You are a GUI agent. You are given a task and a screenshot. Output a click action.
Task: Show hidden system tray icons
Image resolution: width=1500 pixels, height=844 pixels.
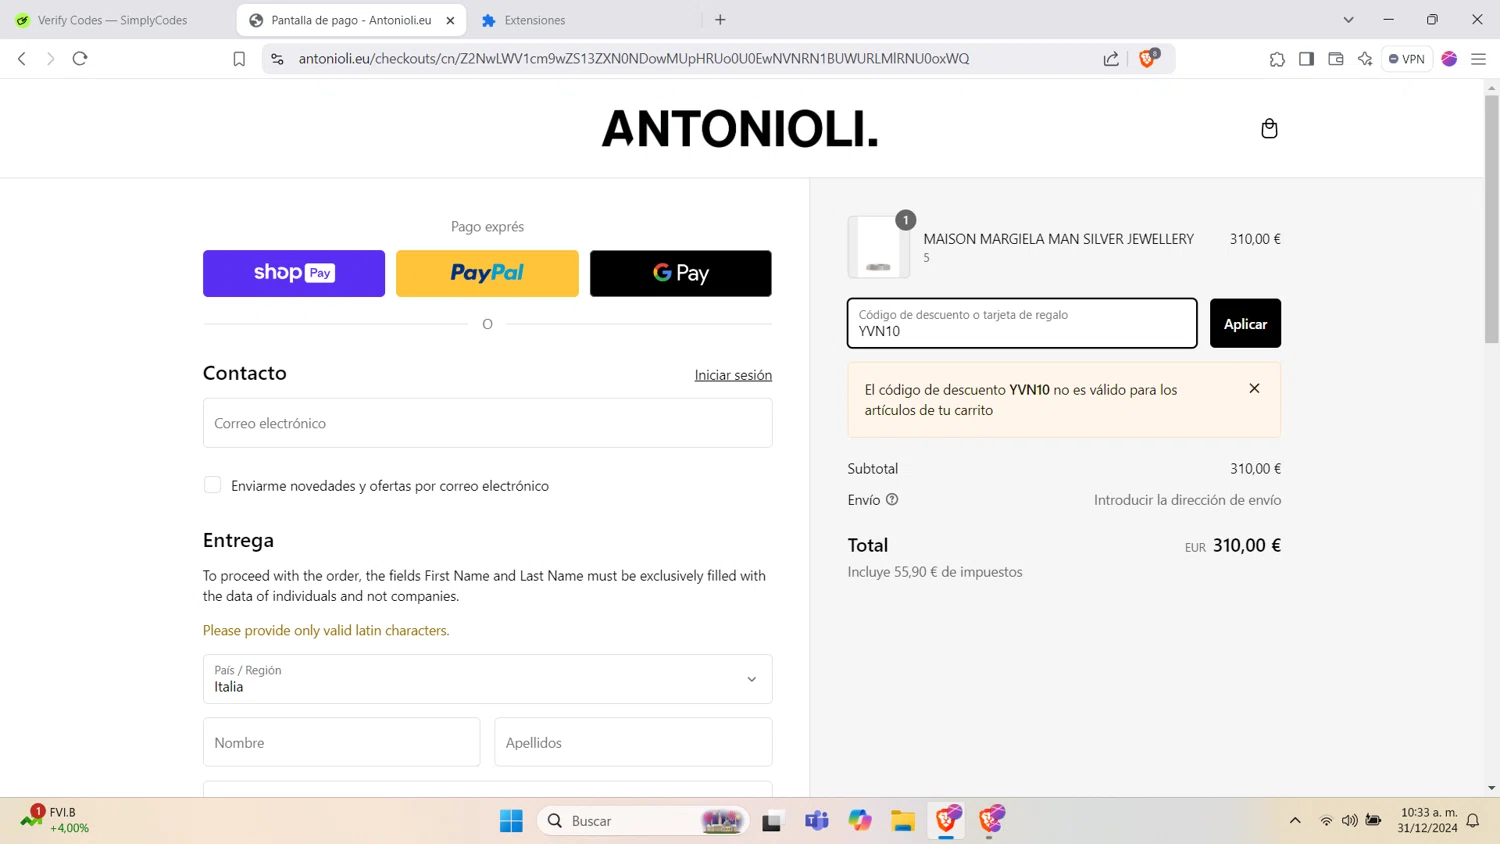(1295, 821)
